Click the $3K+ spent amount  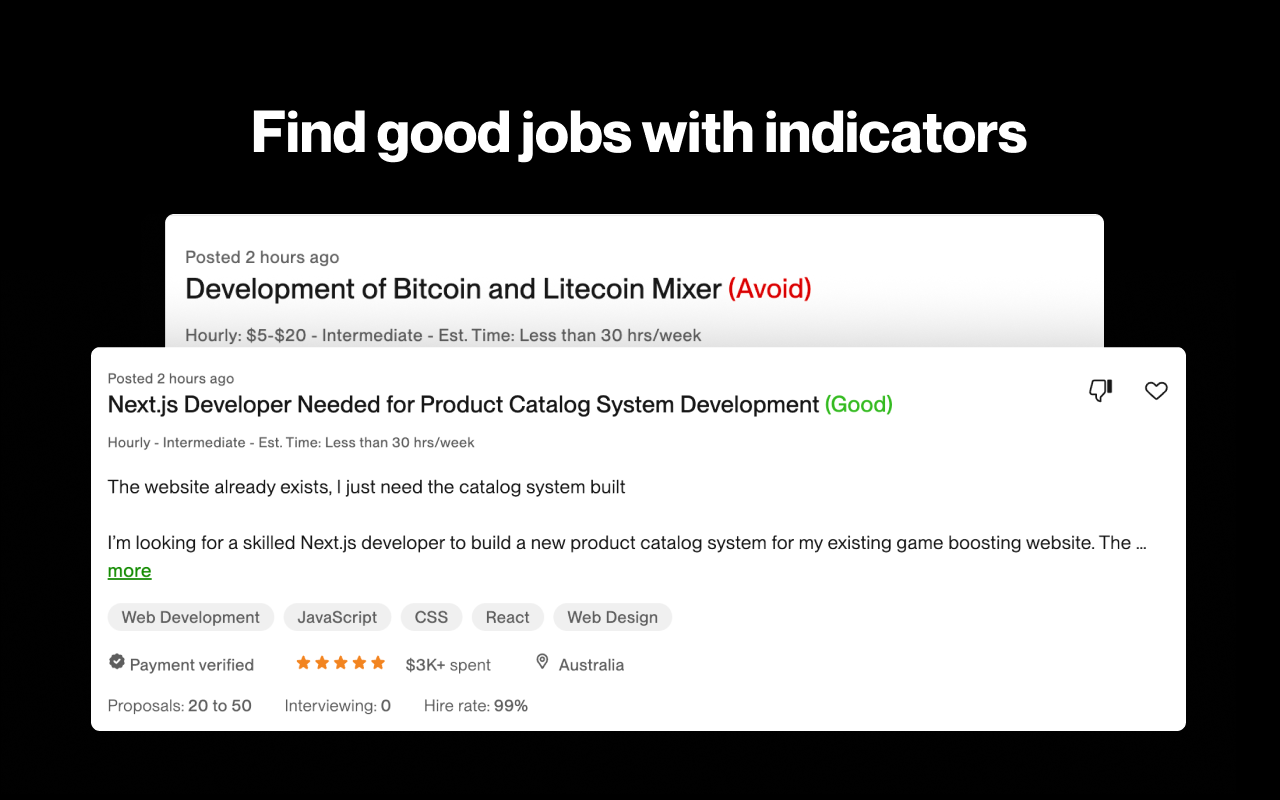click(447, 663)
